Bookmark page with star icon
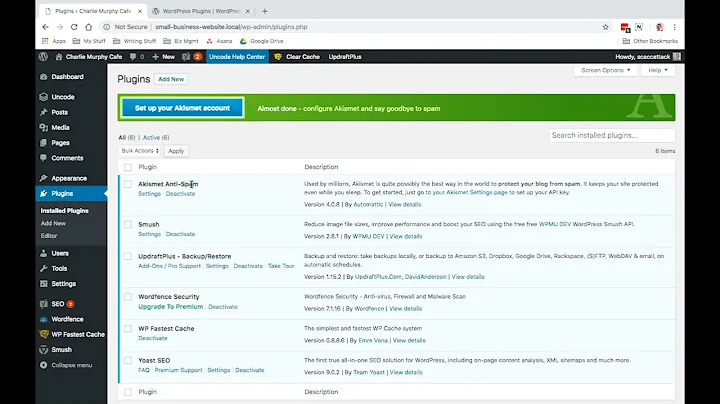 (606, 27)
